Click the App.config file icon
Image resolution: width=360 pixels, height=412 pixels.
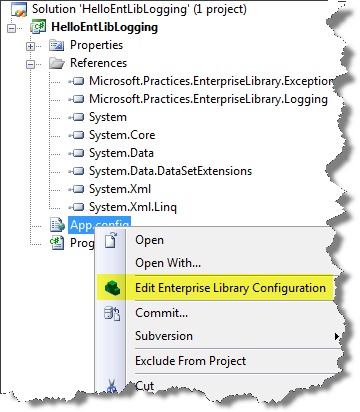[x=57, y=225]
